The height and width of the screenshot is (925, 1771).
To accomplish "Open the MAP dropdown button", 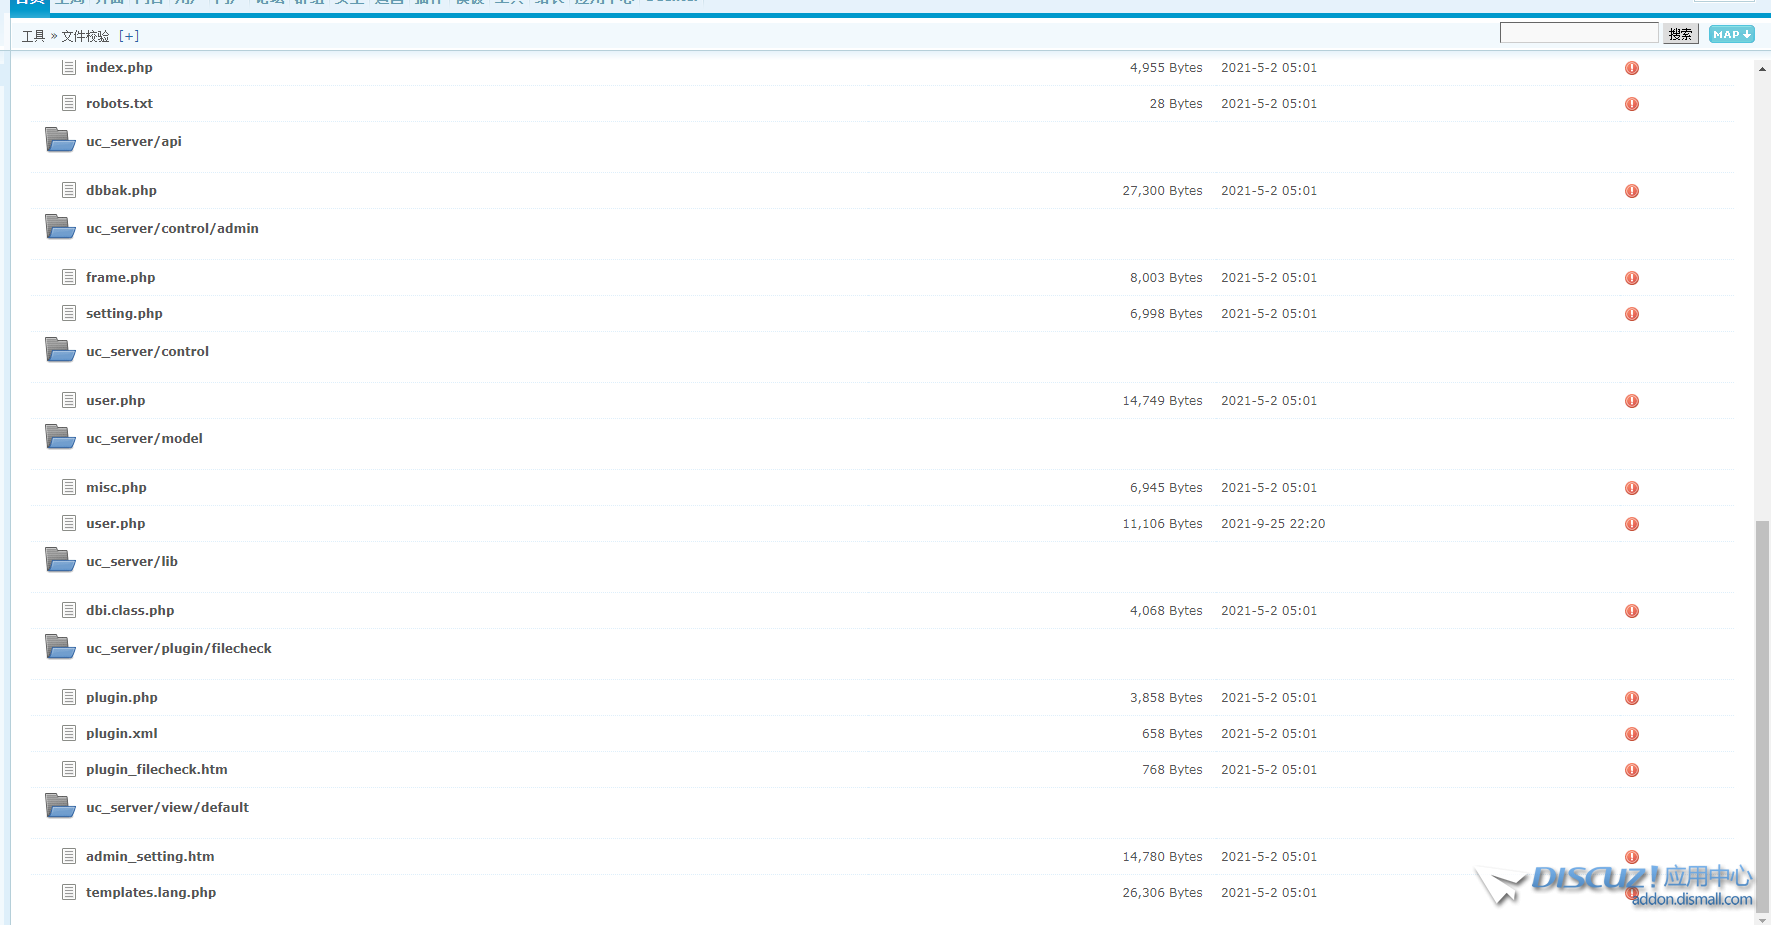I will pyautogui.click(x=1731, y=34).
